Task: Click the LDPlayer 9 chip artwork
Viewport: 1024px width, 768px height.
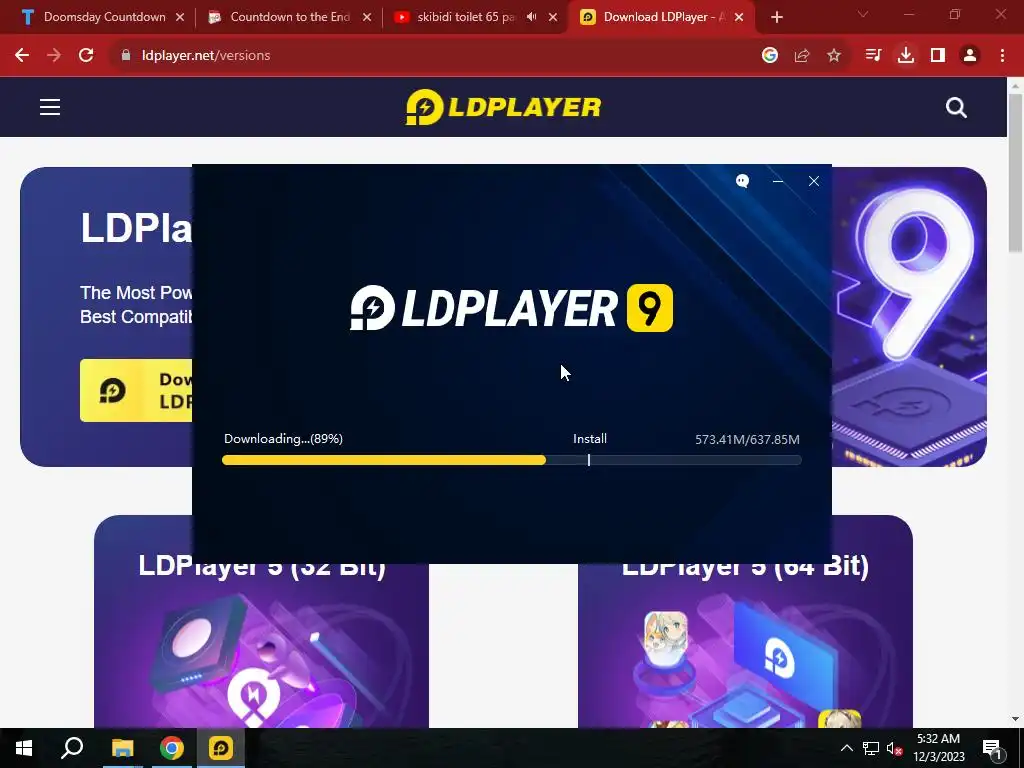Action: [x=909, y=317]
